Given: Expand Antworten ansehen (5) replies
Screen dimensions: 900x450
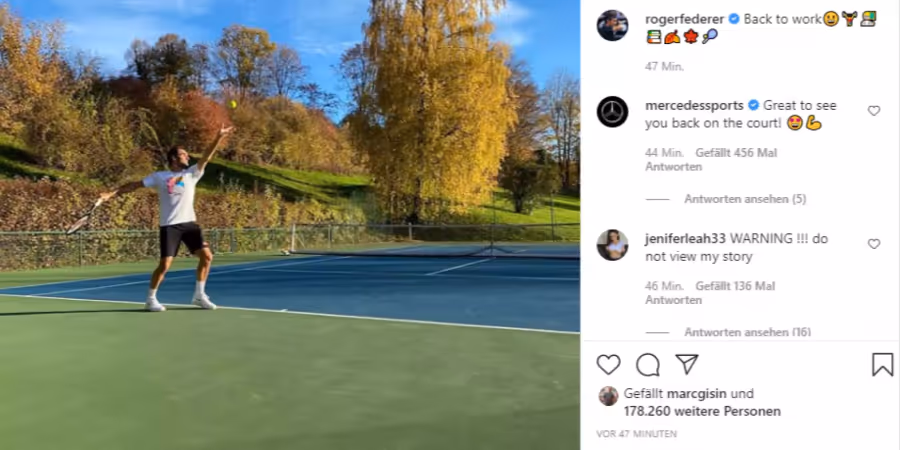Looking at the screenshot, I should coord(745,199).
